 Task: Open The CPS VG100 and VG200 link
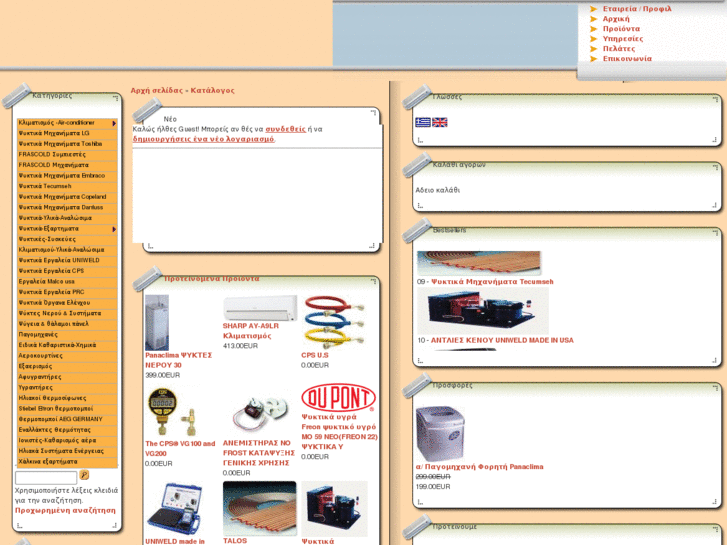pos(180,449)
